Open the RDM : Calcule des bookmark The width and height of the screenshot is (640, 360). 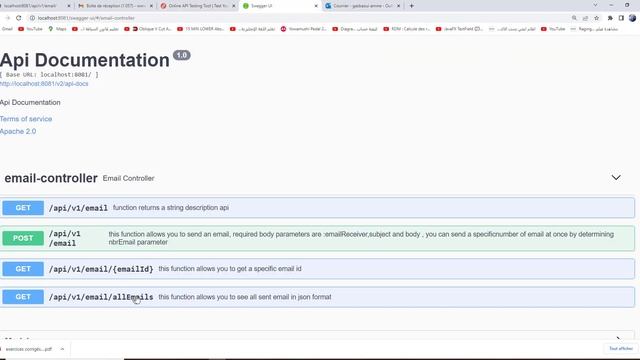tap(407, 29)
